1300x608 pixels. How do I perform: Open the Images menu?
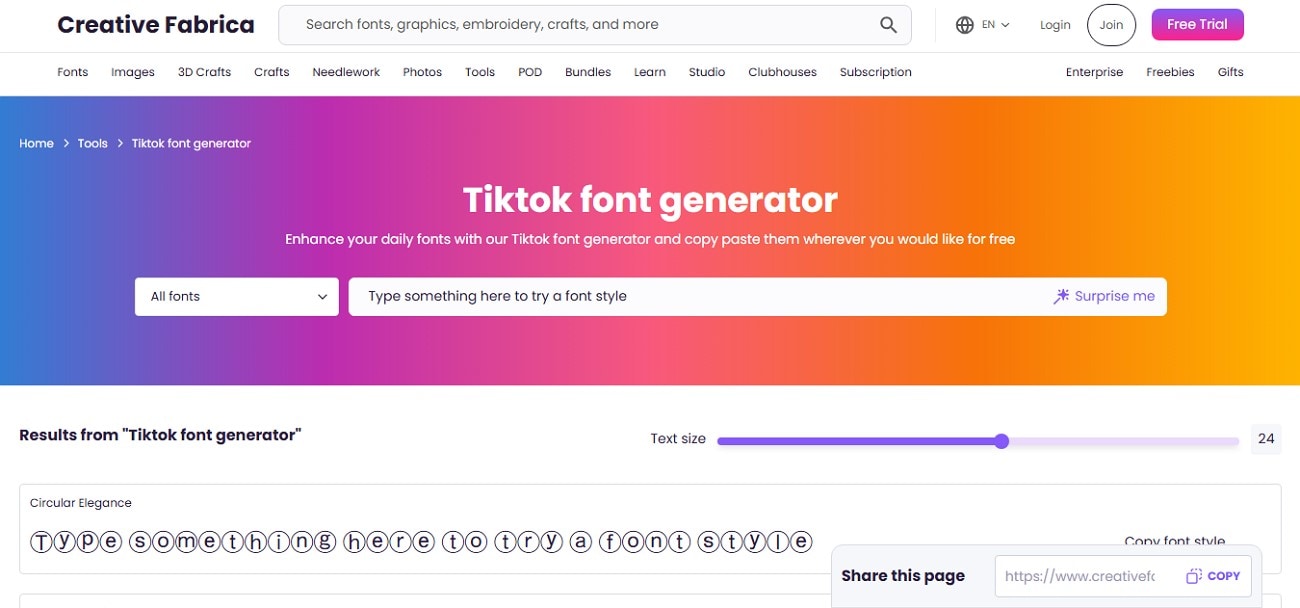133,72
